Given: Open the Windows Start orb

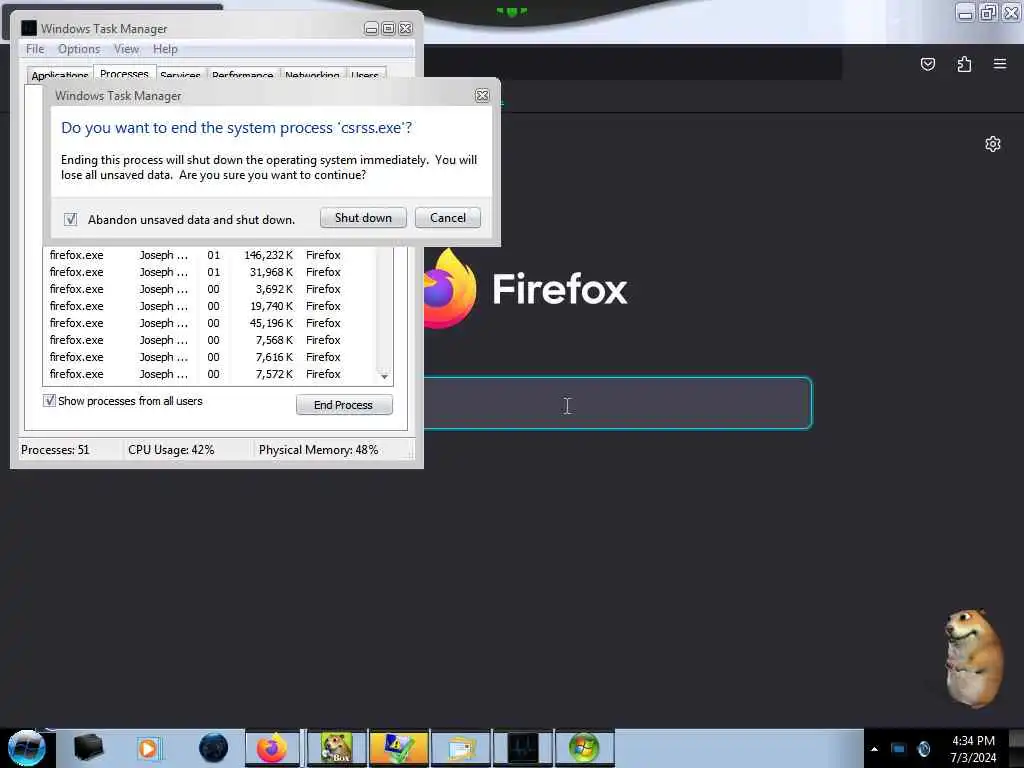Looking at the screenshot, I should pos(26,748).
